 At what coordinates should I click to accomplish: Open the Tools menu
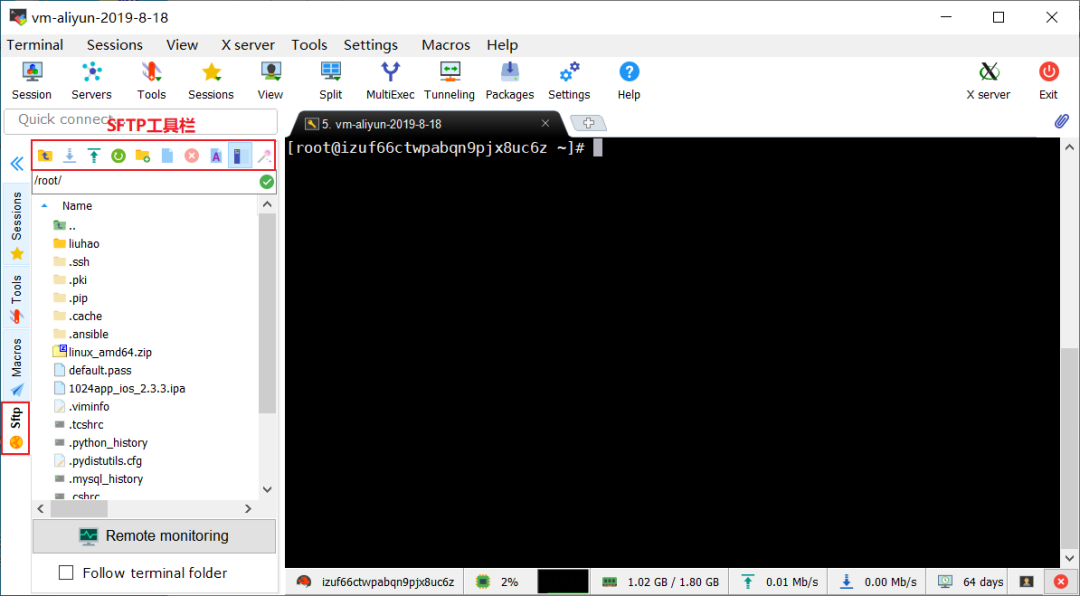click(309, 45)
